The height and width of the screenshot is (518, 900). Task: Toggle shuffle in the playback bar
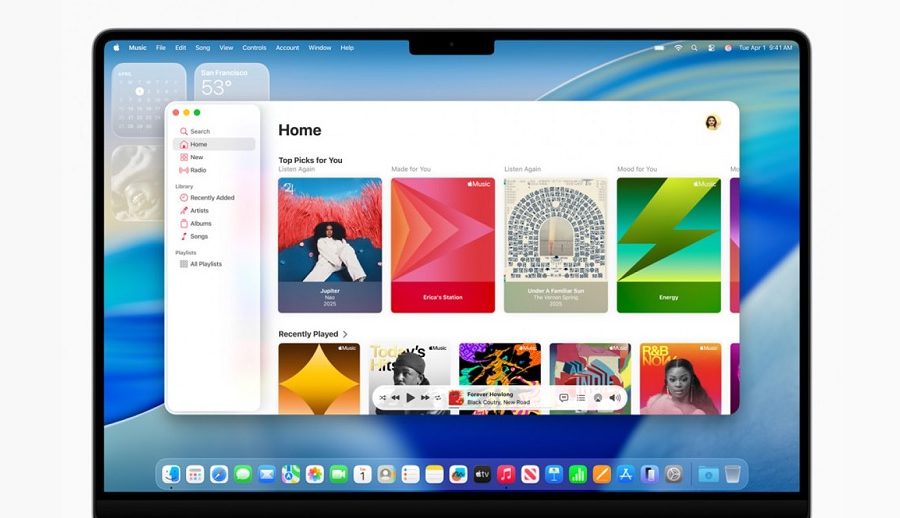click(383, 398)
